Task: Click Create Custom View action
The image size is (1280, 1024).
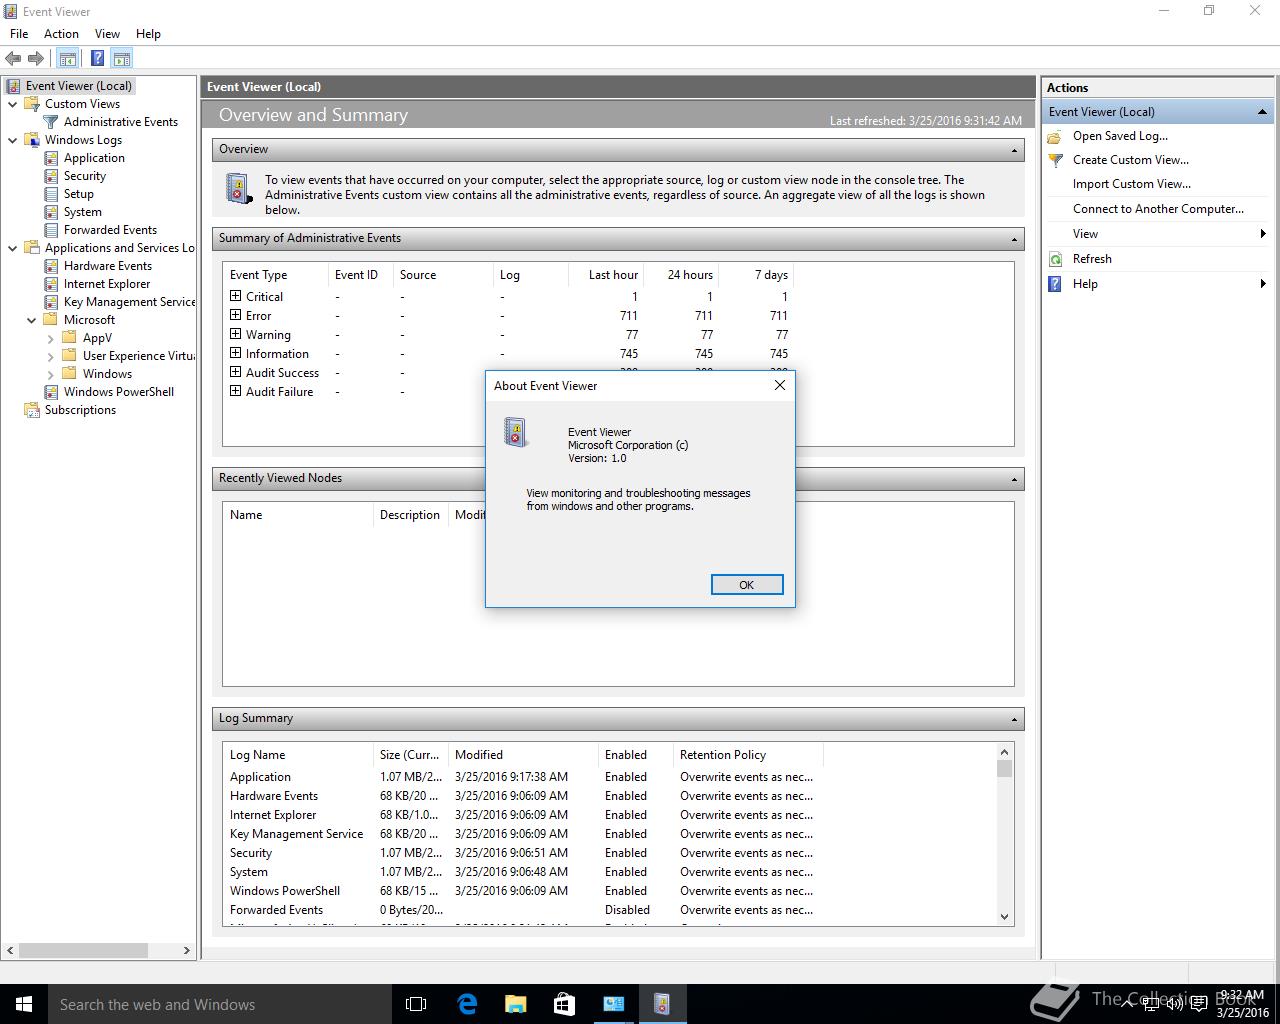Action: 1131,160
